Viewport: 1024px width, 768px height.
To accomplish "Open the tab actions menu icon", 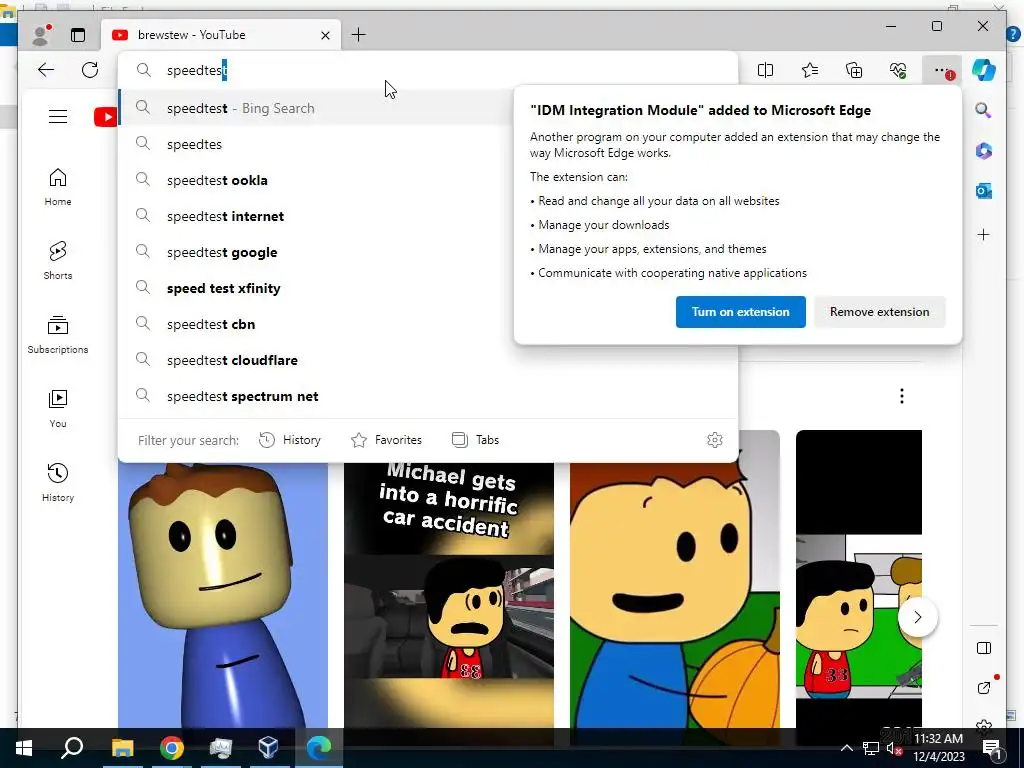I will tap(78, 35).
